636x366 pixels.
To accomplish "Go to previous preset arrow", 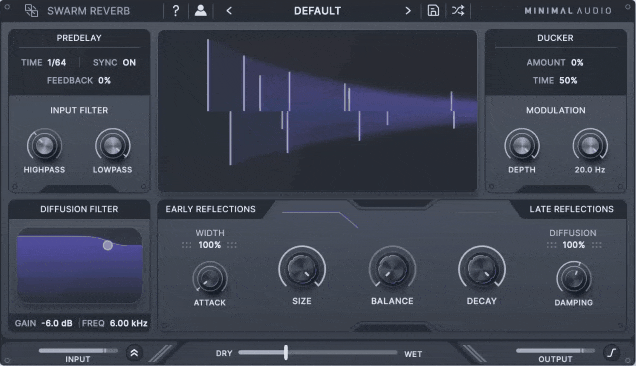I will 229,11.
